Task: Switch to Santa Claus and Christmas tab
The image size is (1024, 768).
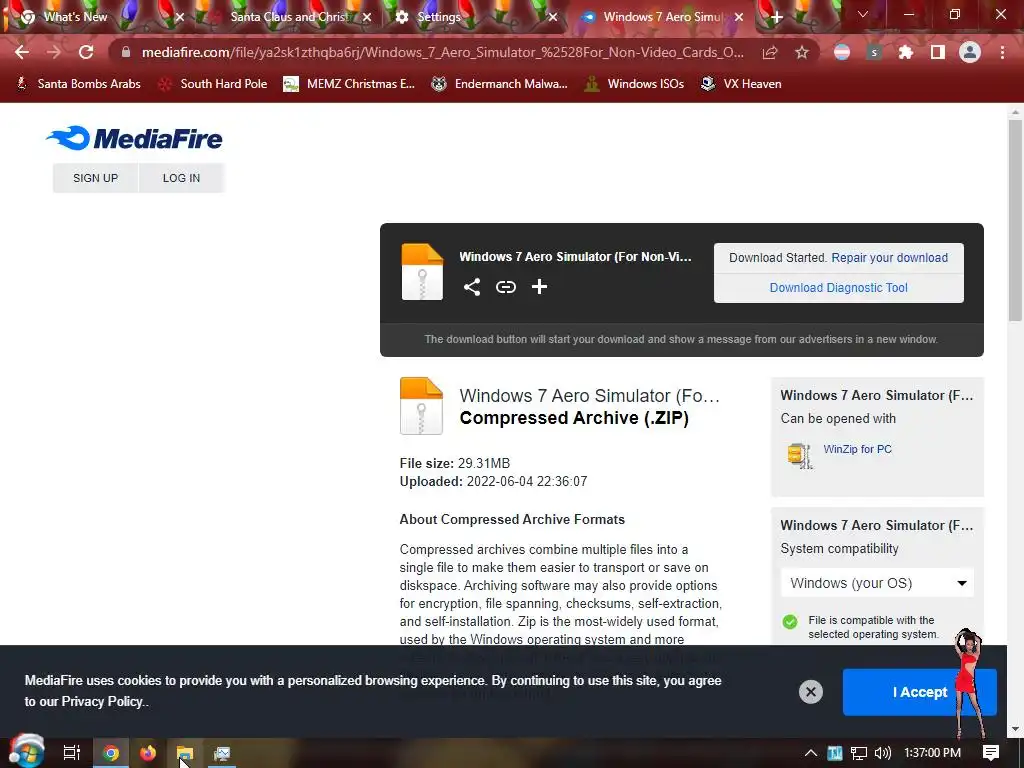Action: (289, 17)
